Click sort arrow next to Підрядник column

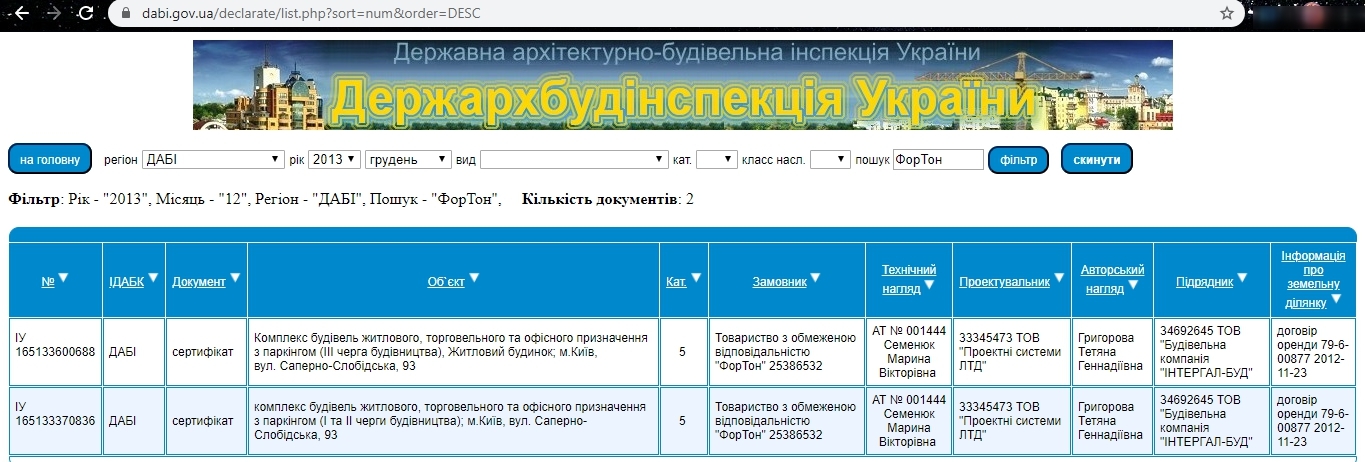(x=1243, y=278)
